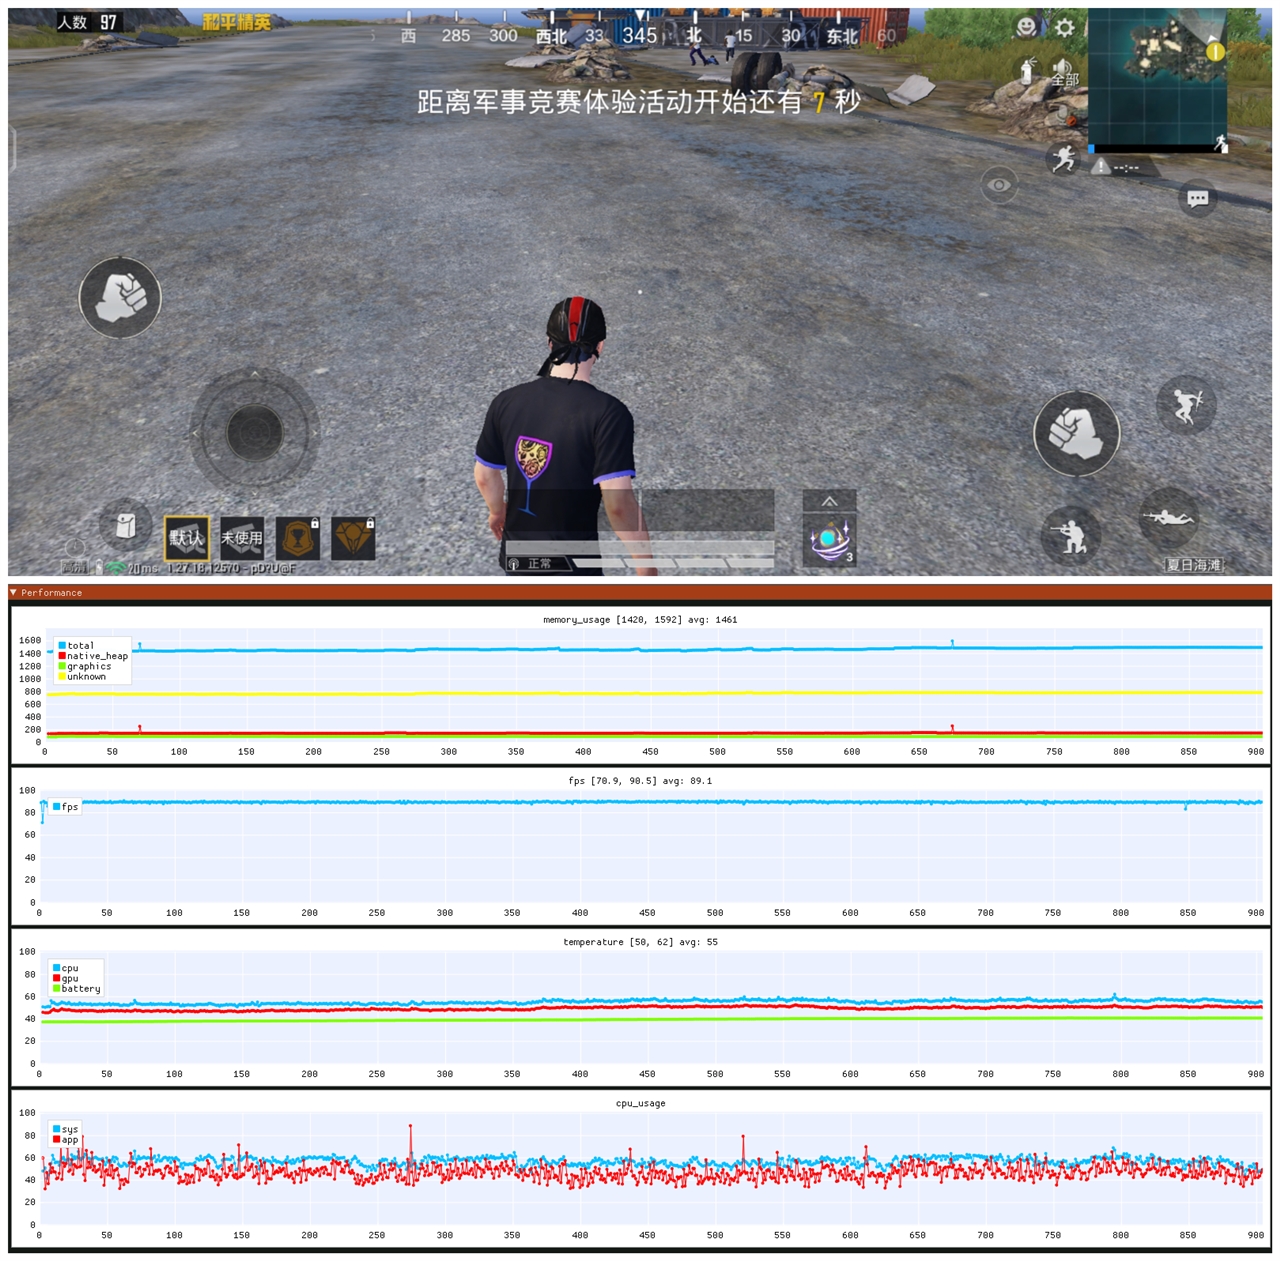Select the locked diamond skull slot
This screenshot has height=1261, width=1280.
tap(353, 538)
